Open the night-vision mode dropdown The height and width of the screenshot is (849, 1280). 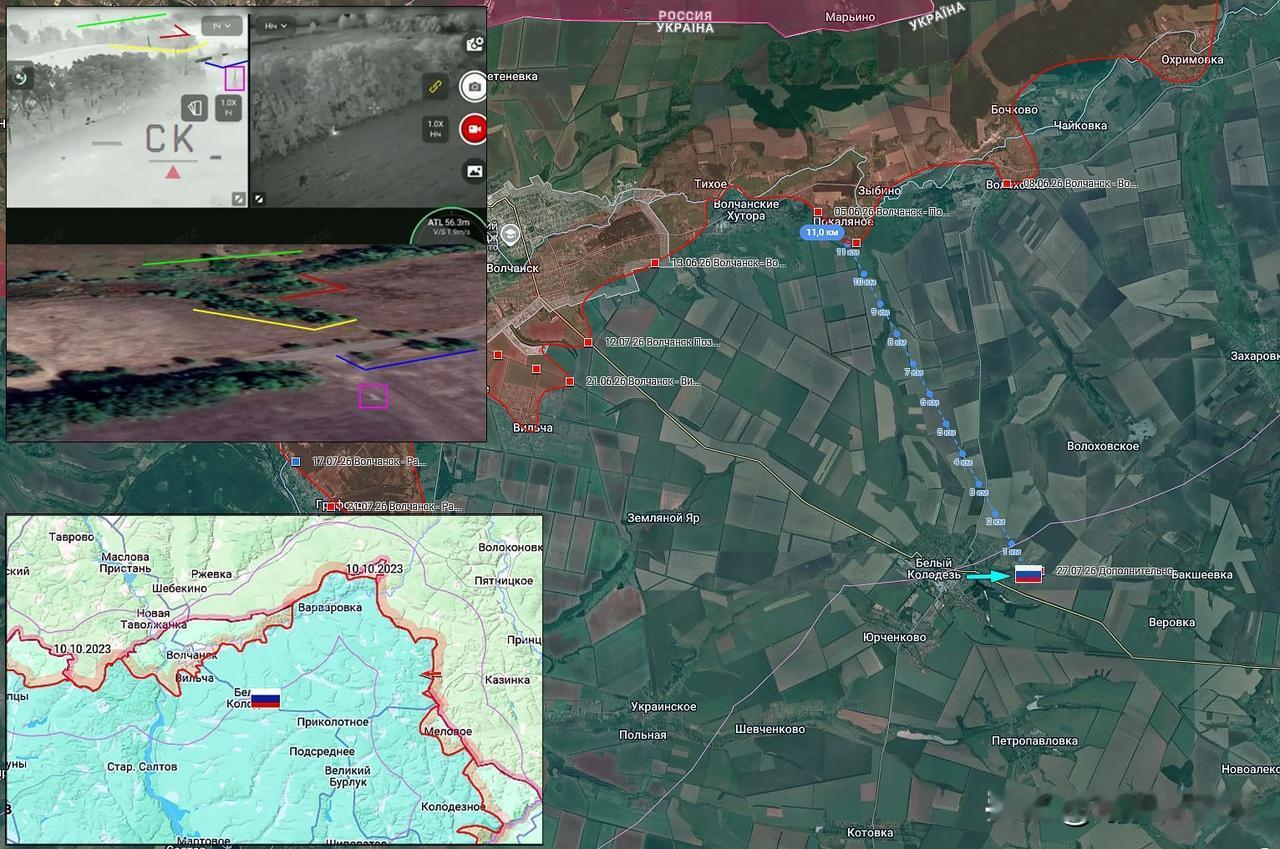pos(275,25)
